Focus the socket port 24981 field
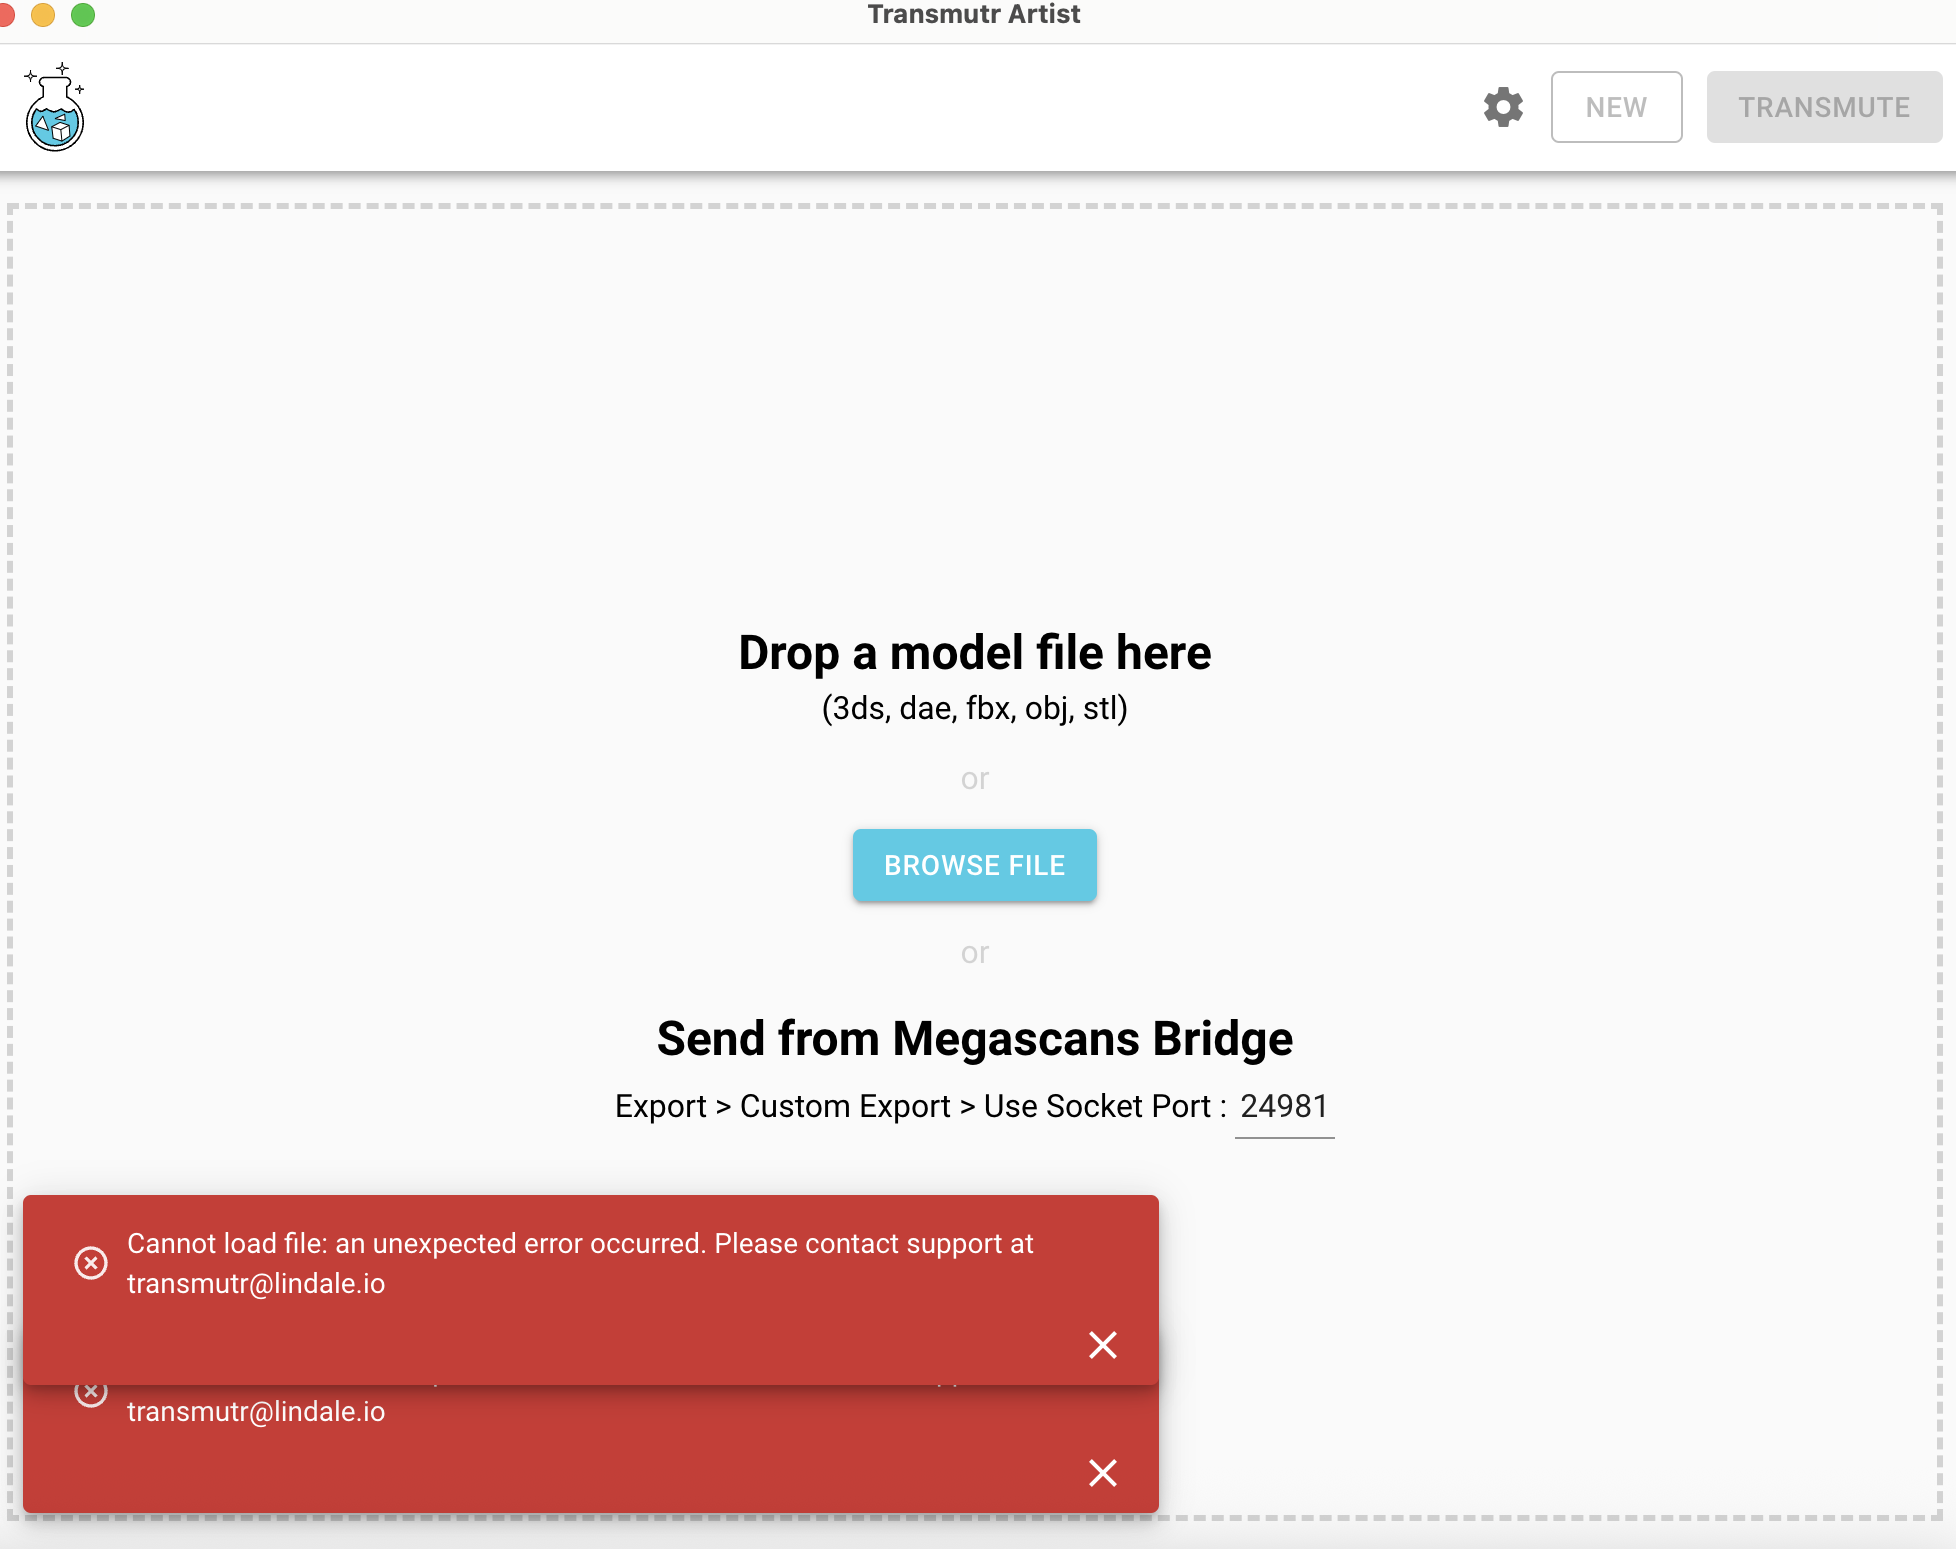 [1284, 1107]
